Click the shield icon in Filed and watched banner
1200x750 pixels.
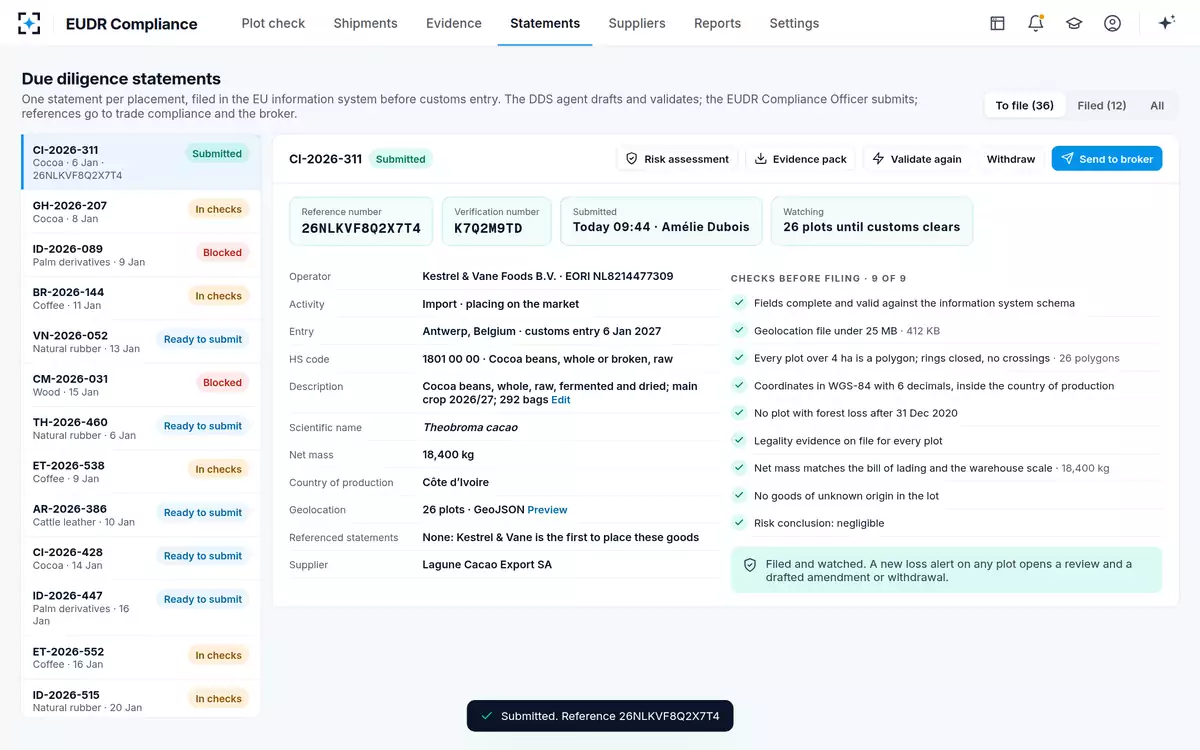tap(750, 565)
